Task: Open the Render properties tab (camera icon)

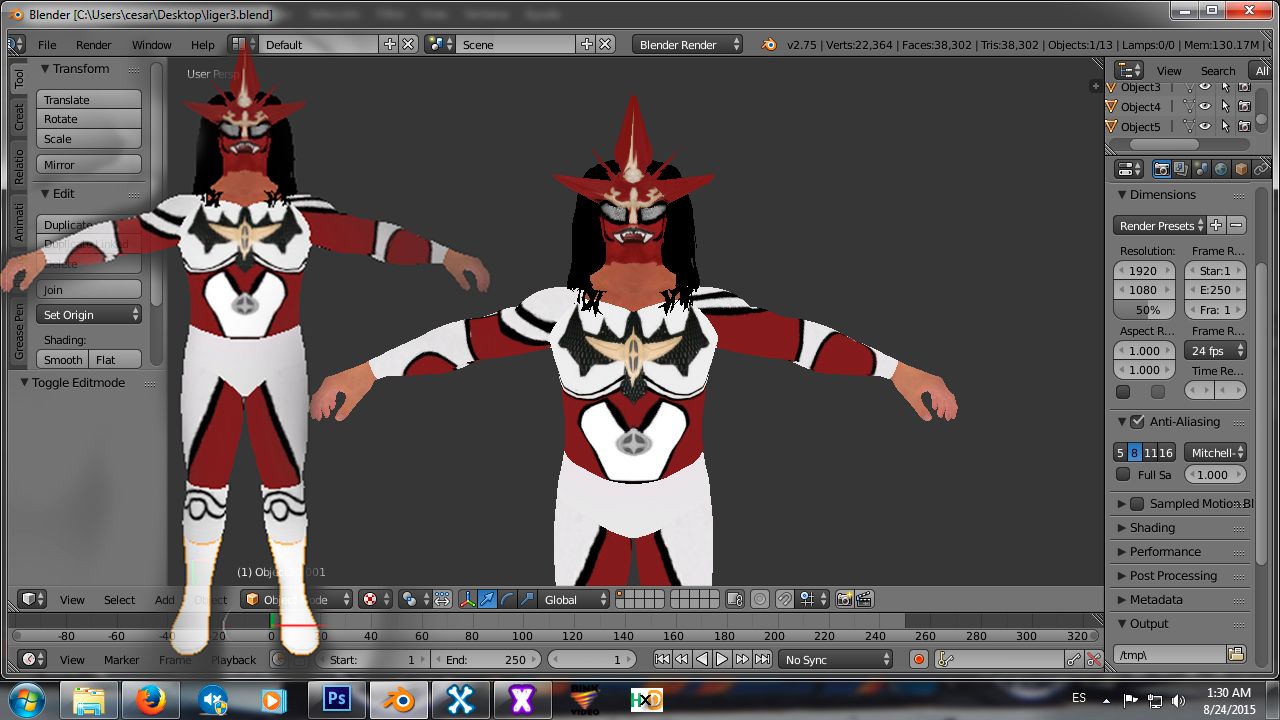Action: 1162,169
